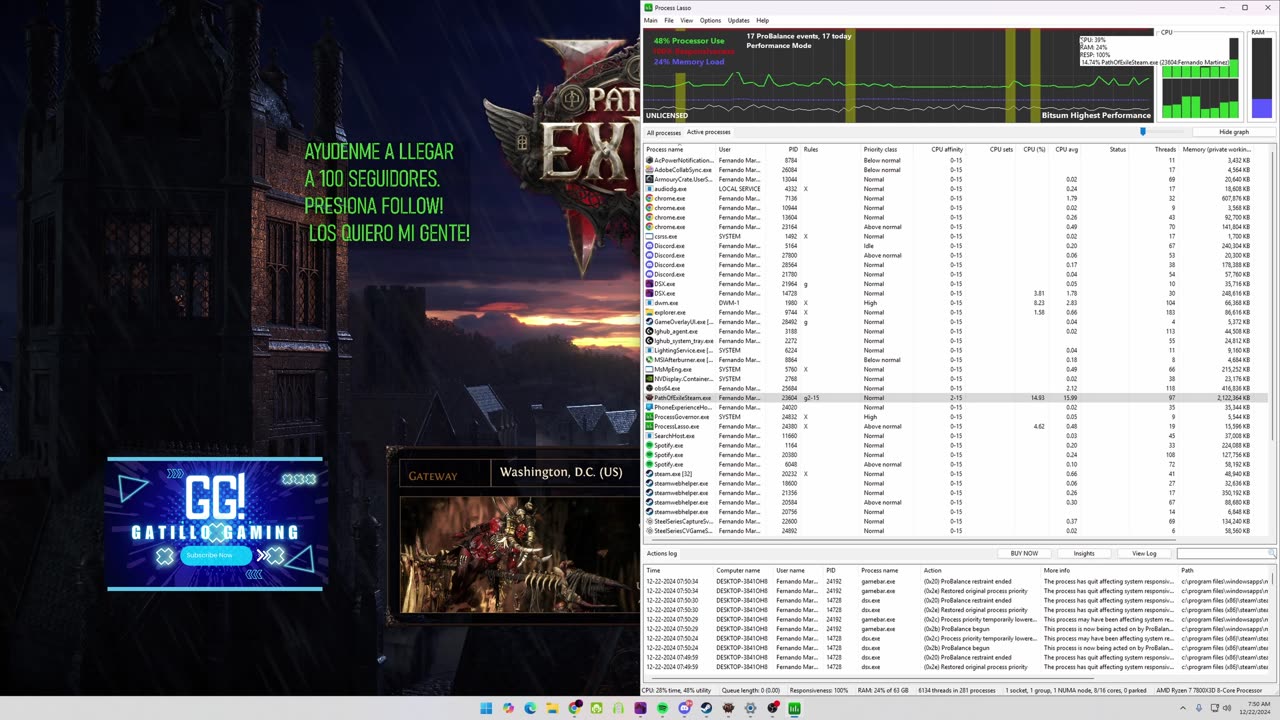Click the magnifier icon in the log search box
Image resolution: width=1280 pixels, height=720 pixels.
1271,553
